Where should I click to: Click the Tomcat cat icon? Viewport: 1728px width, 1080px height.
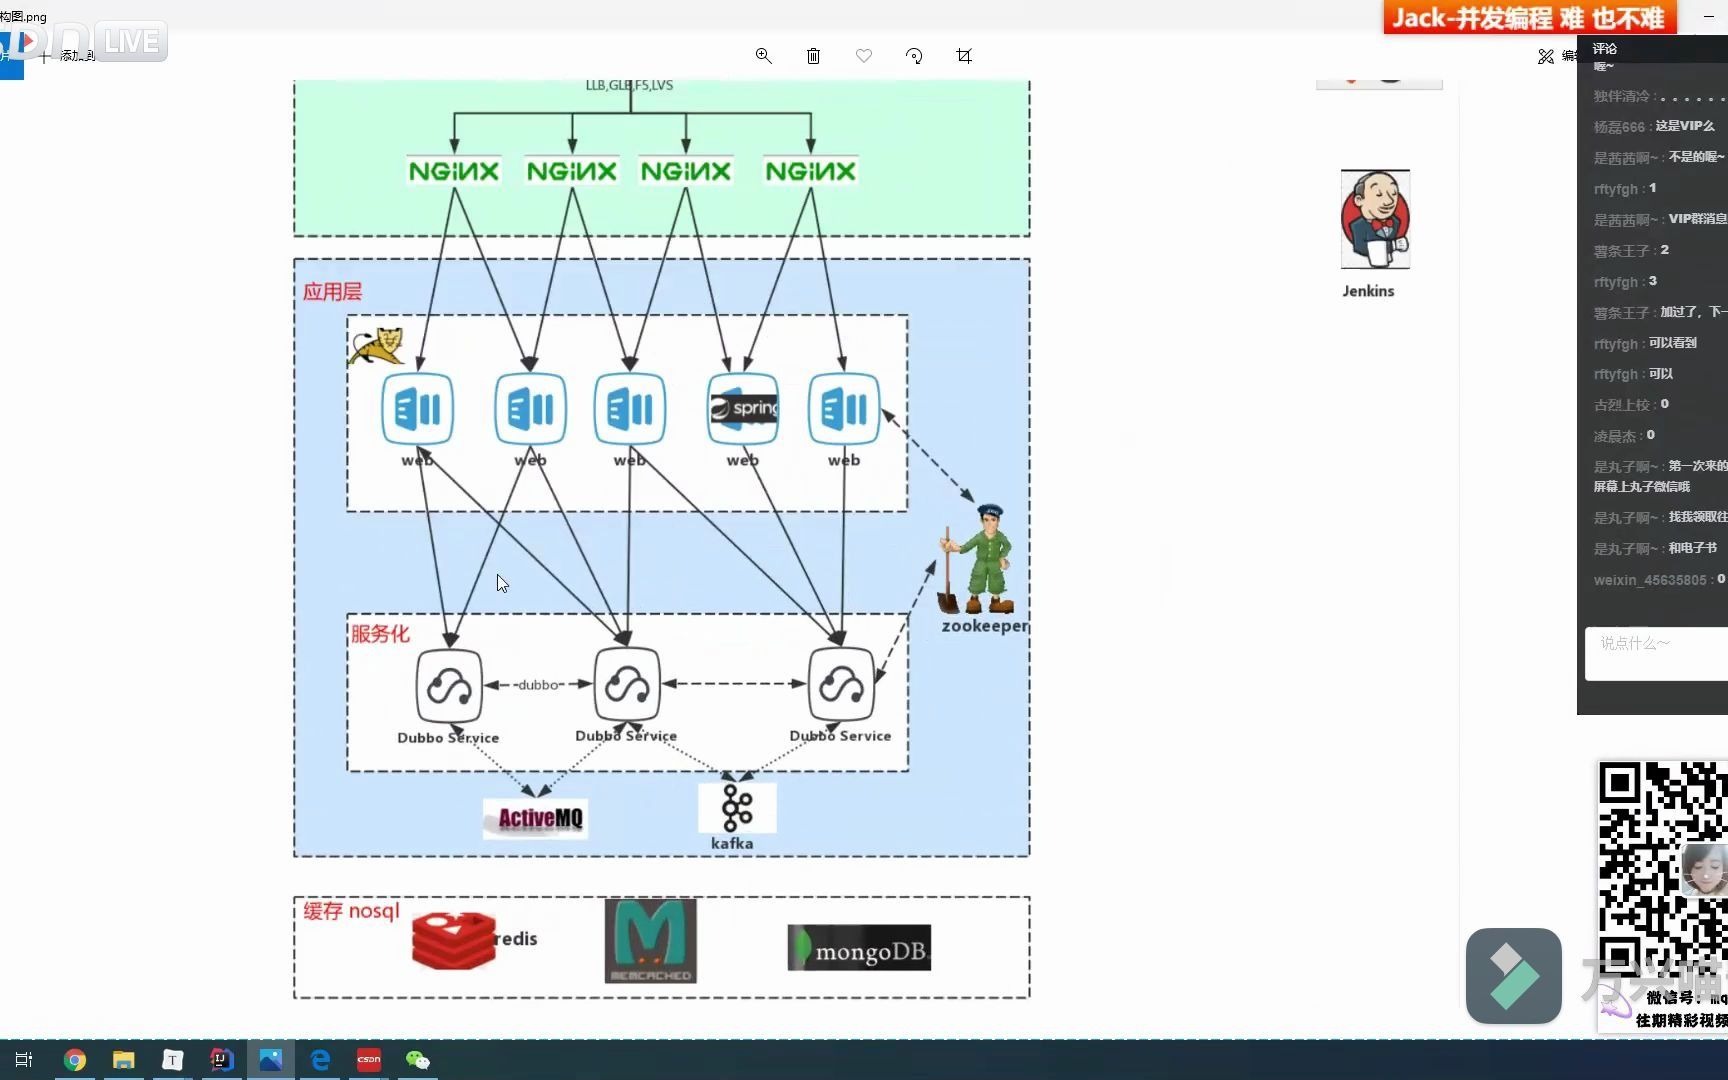(x=376, y=346)
